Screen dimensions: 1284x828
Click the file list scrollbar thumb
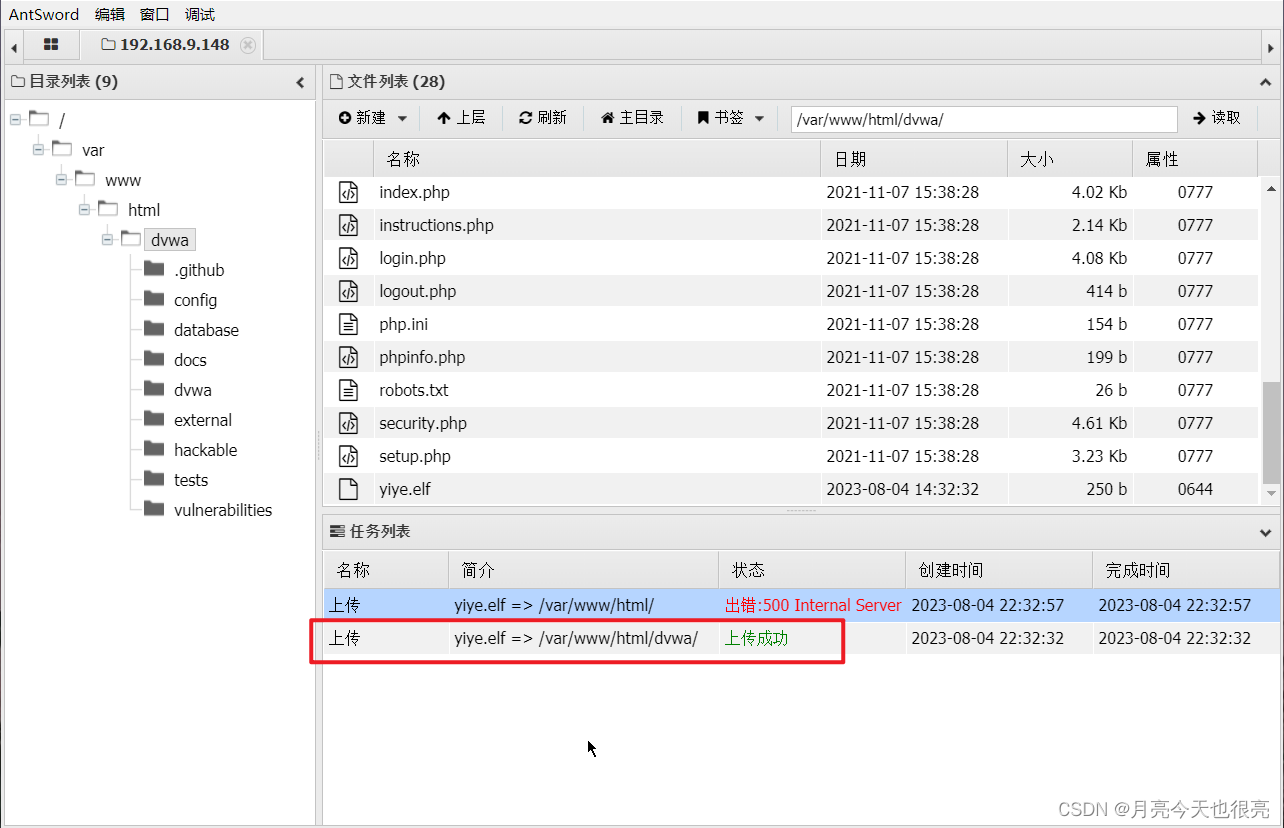pos(1271,432)
